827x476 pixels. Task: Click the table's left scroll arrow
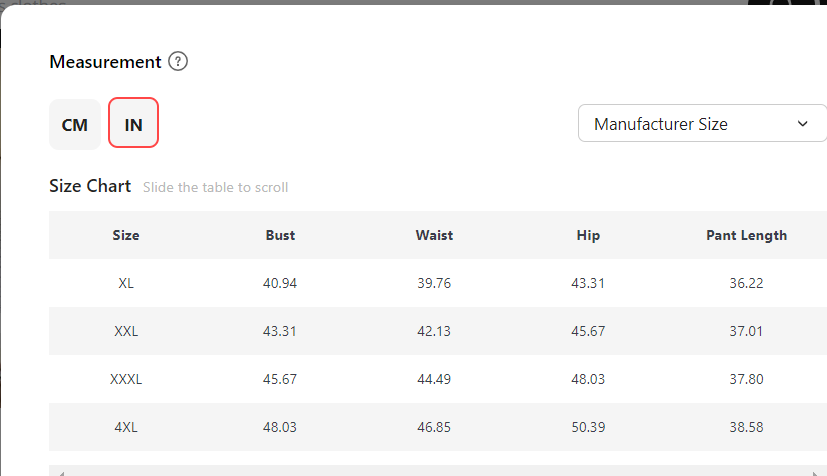tap(59, 472)
